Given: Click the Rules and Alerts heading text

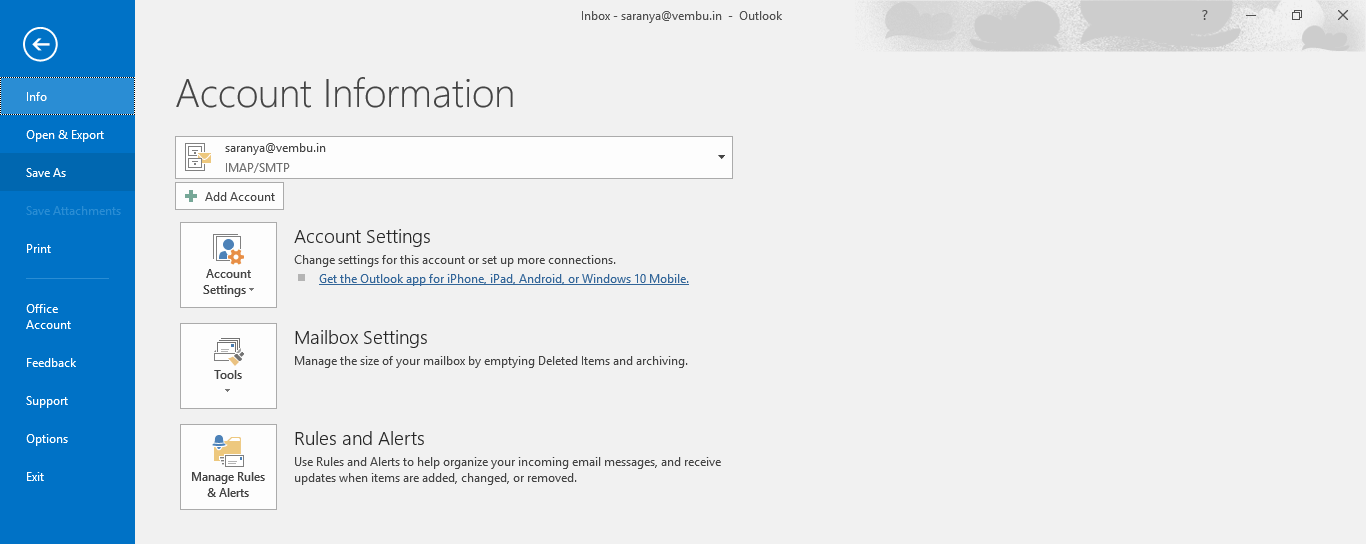Looking at the screenshot, I should point(359,439).
